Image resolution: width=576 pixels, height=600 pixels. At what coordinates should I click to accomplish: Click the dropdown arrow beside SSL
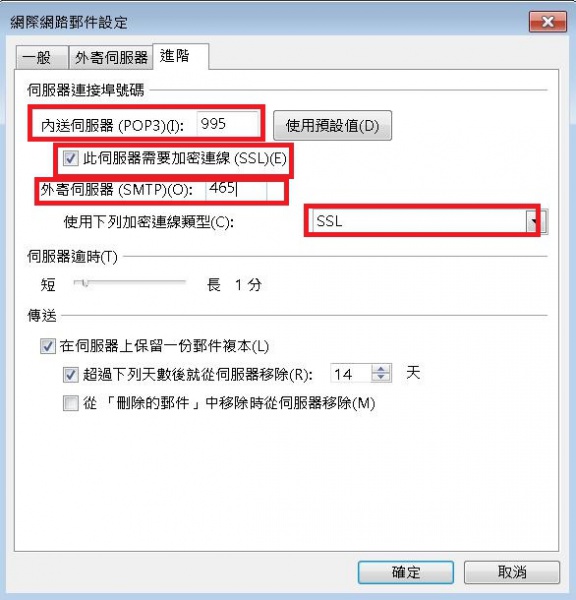534,221
